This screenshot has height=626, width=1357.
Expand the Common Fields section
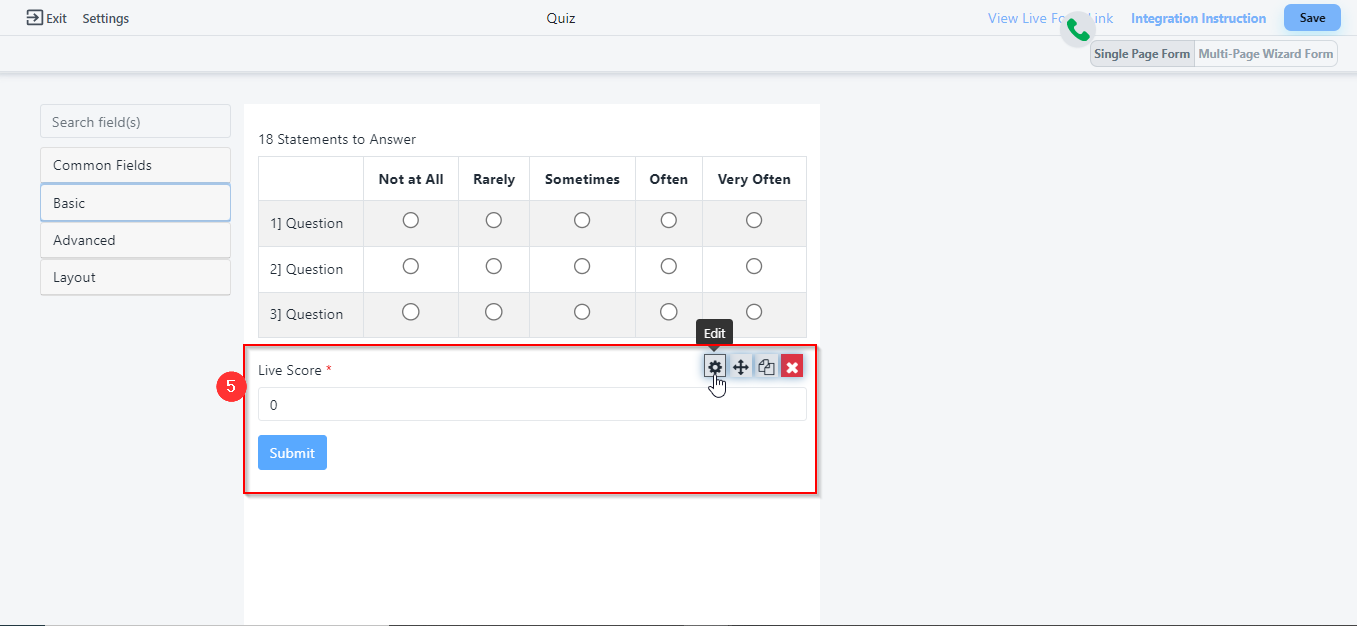point(135,165)
